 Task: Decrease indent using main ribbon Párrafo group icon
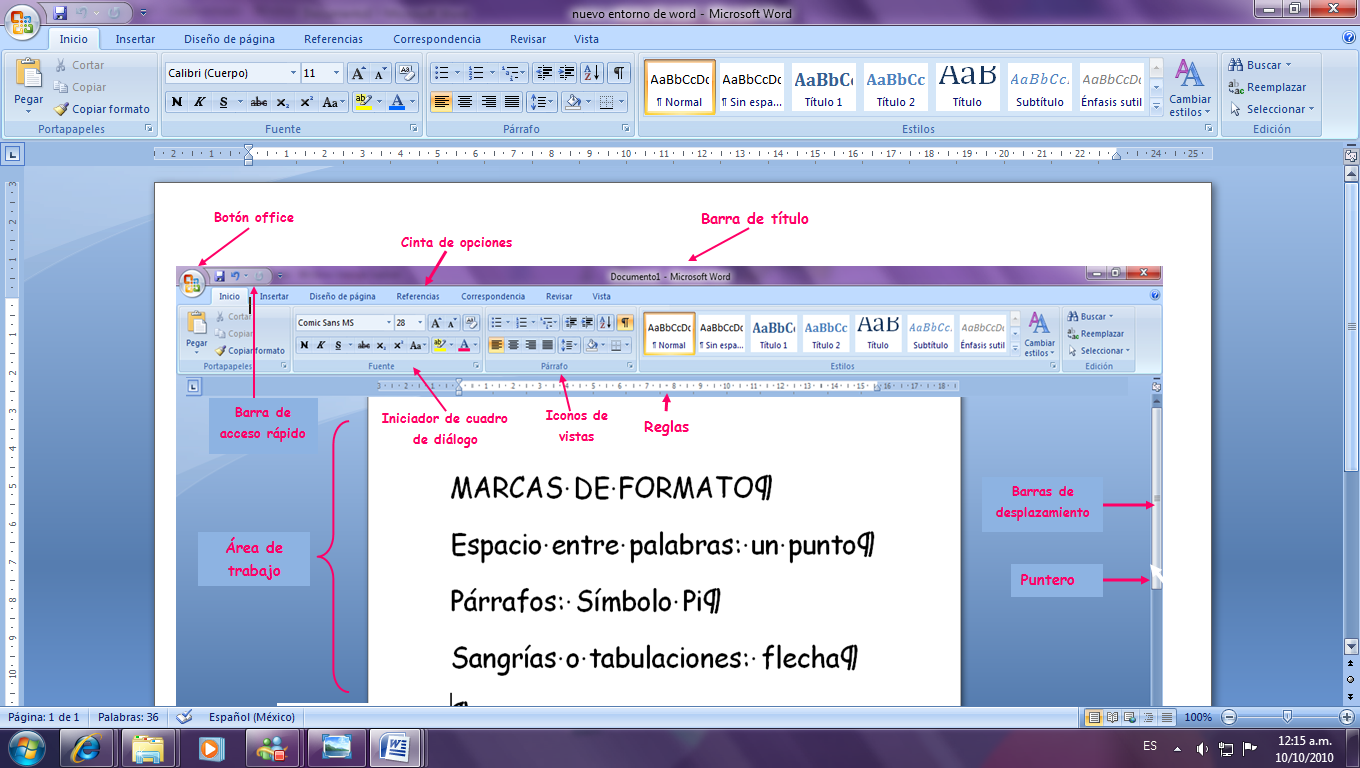click(x=545, y=73)
